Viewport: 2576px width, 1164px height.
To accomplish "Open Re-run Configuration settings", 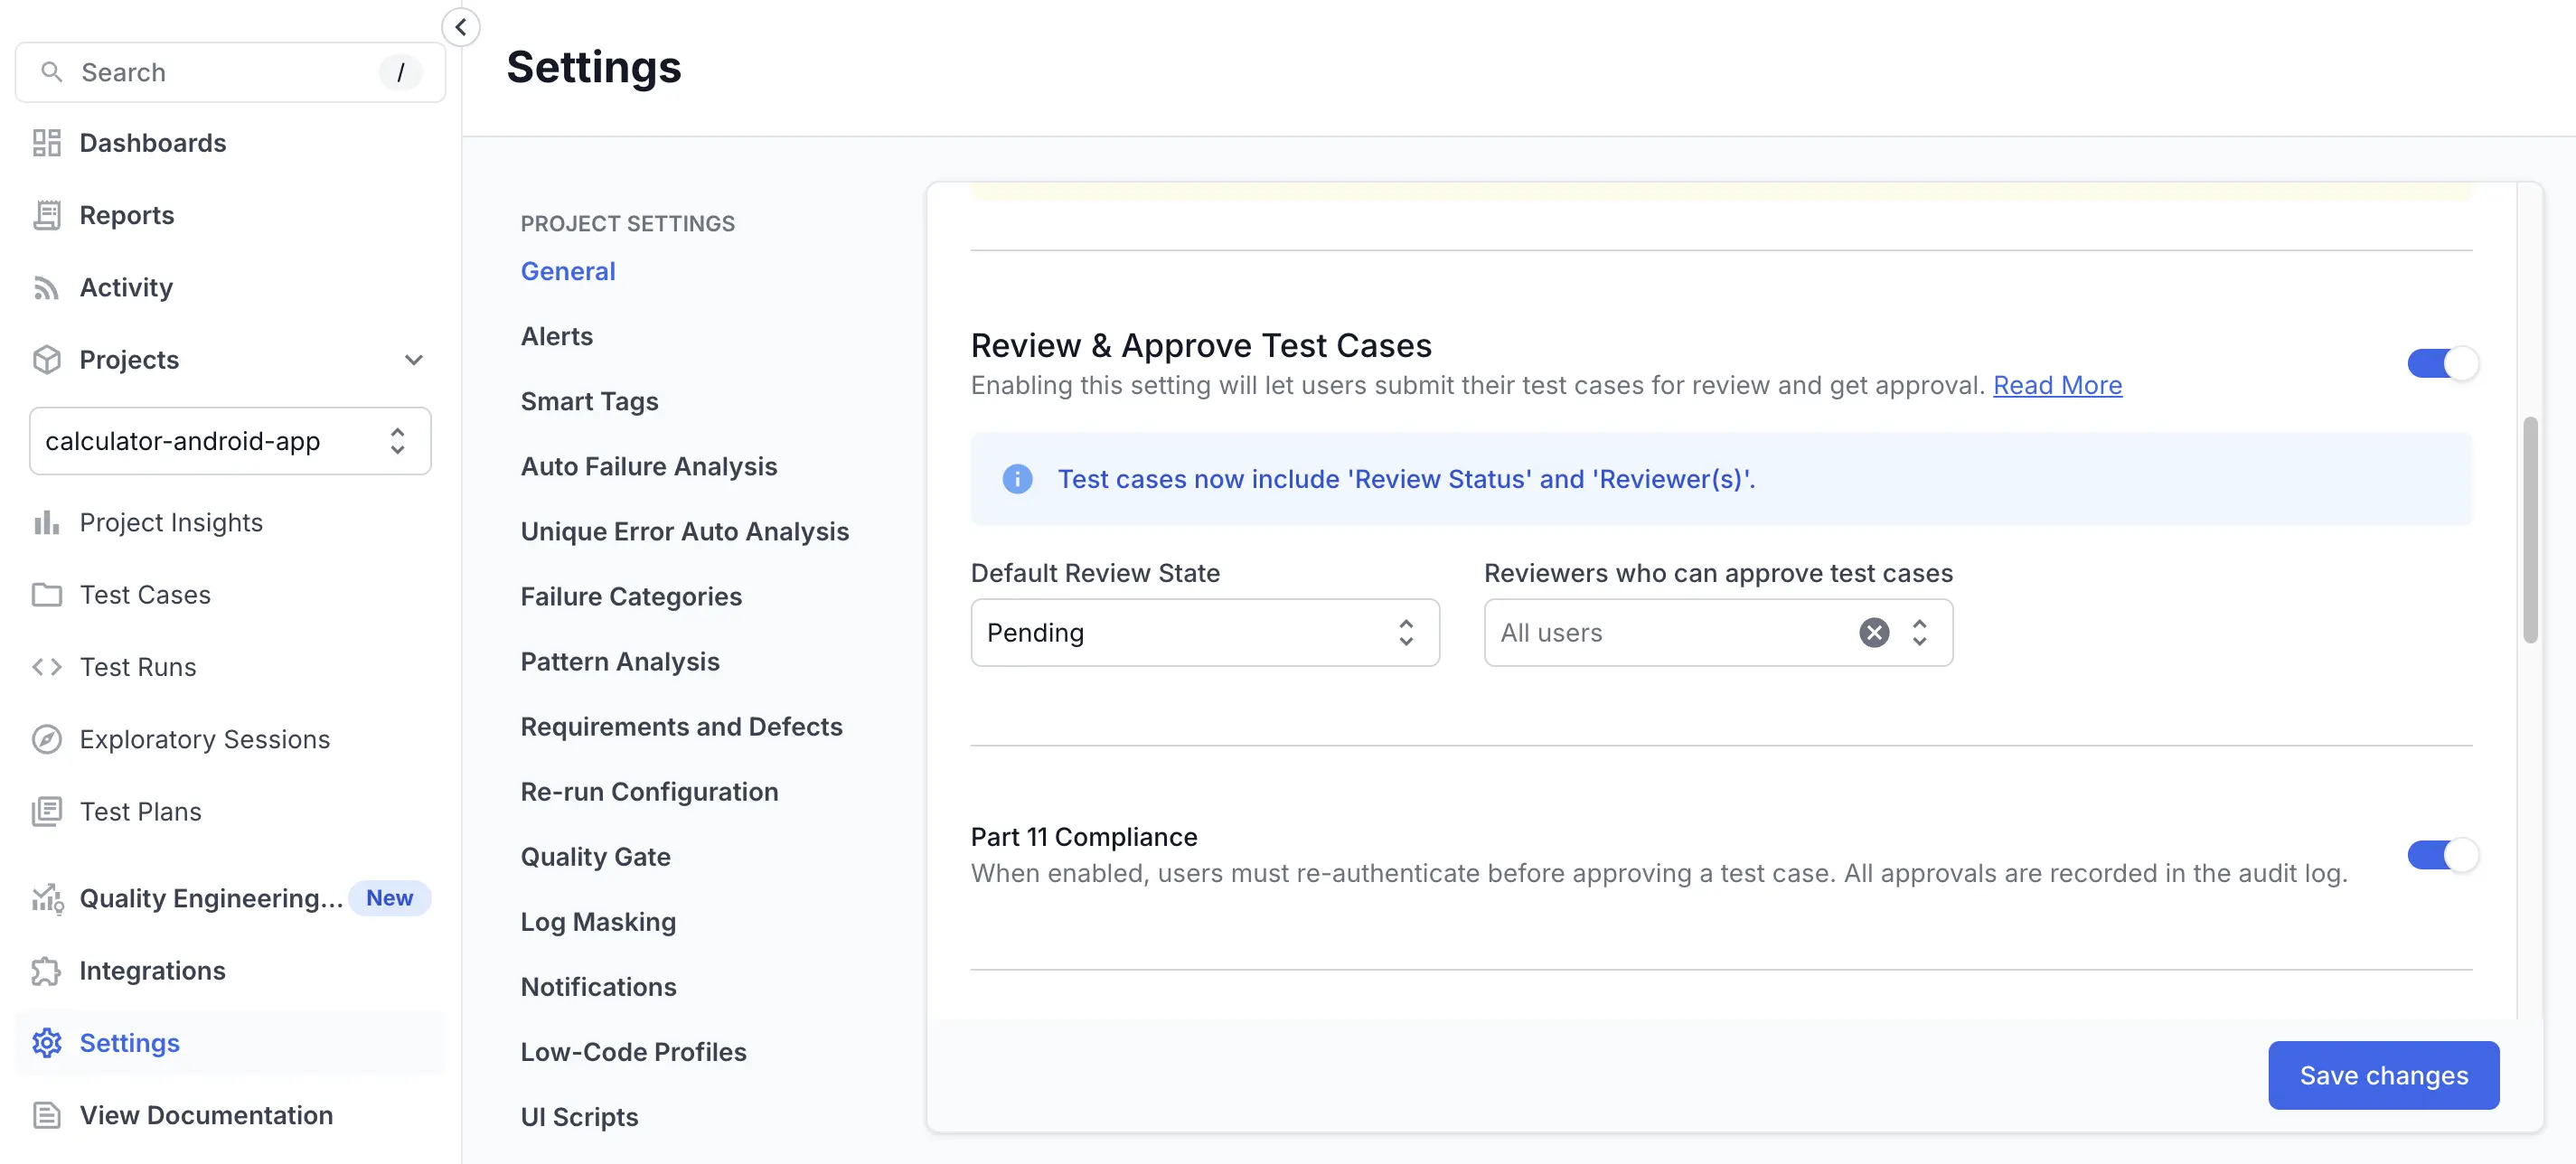I will pos(650,791).
